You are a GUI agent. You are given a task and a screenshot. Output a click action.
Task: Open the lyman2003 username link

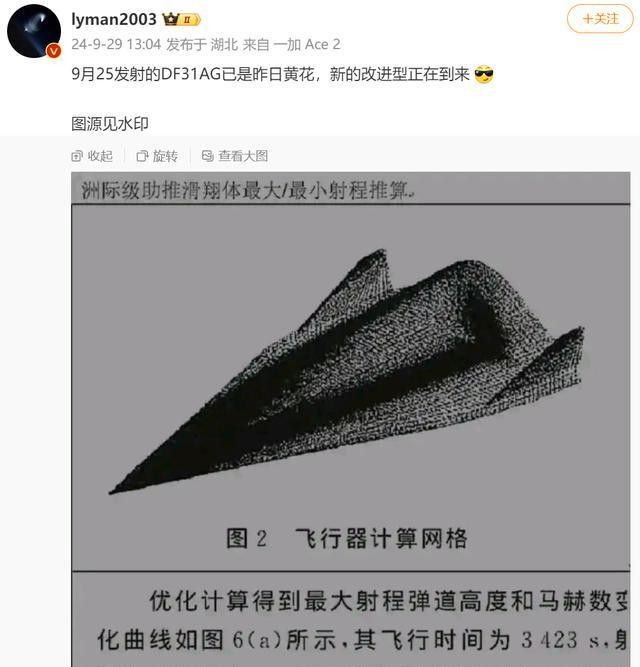pyautogui.click(x=114, y=20)
